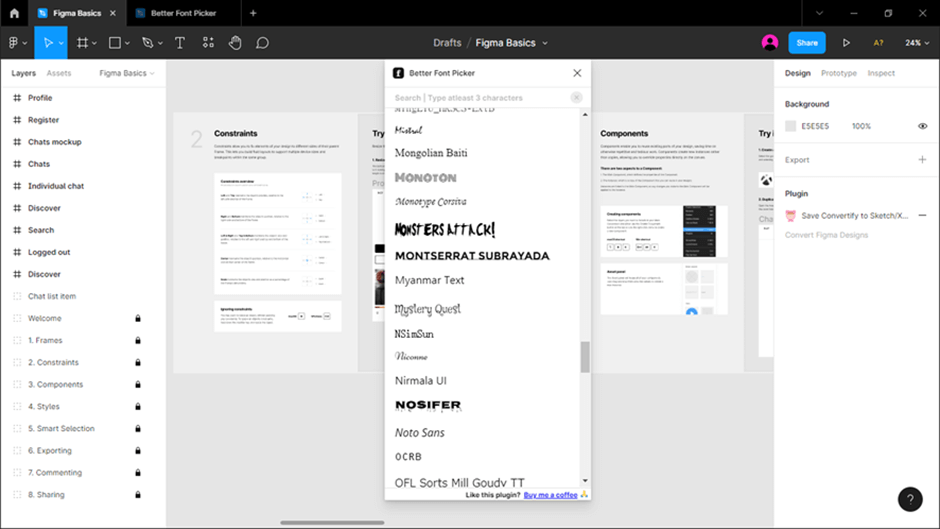Remove the Save Convertify plugin entry
The height and width of the screenshot is (529, 940).
(922, 215)
